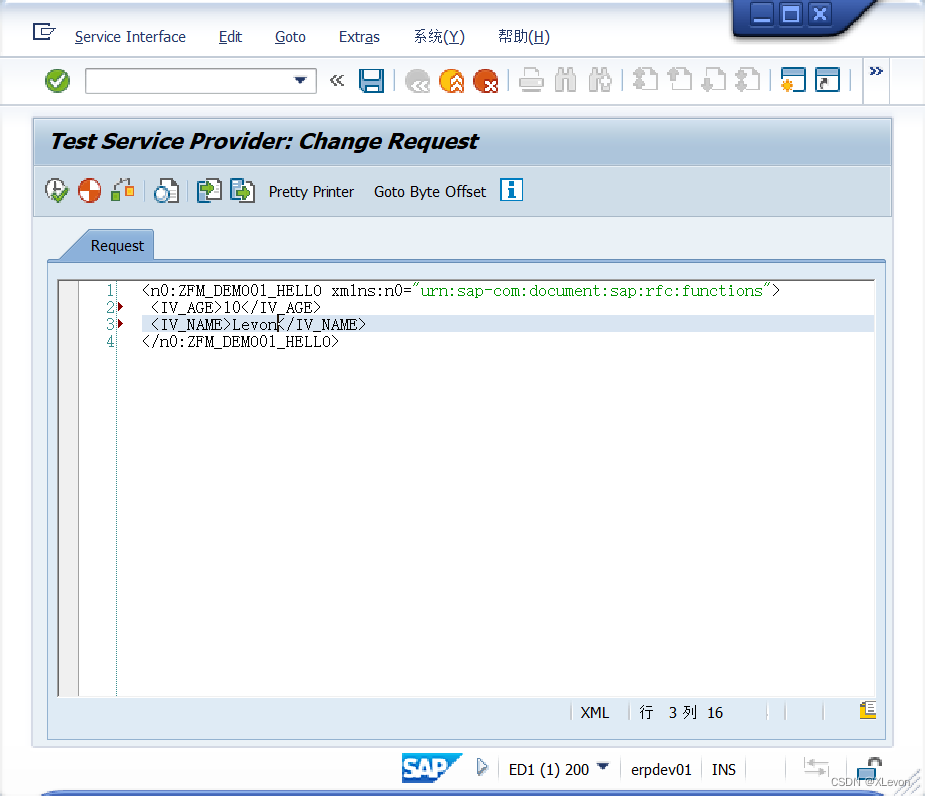Viewport: 925px width, 796px height.
Task: Click the Find binoculars icon
Action: click(x=566, y=81)
